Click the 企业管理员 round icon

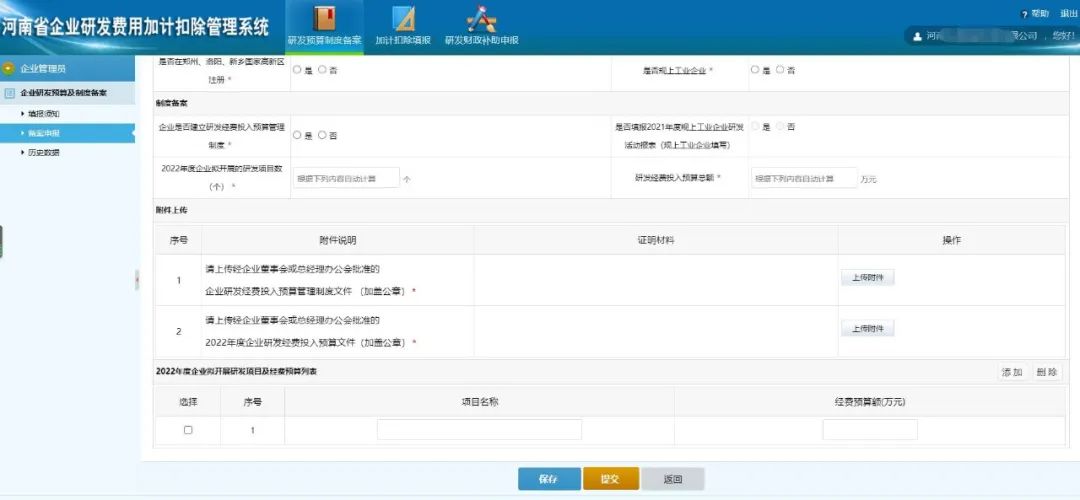coord(9,68)
